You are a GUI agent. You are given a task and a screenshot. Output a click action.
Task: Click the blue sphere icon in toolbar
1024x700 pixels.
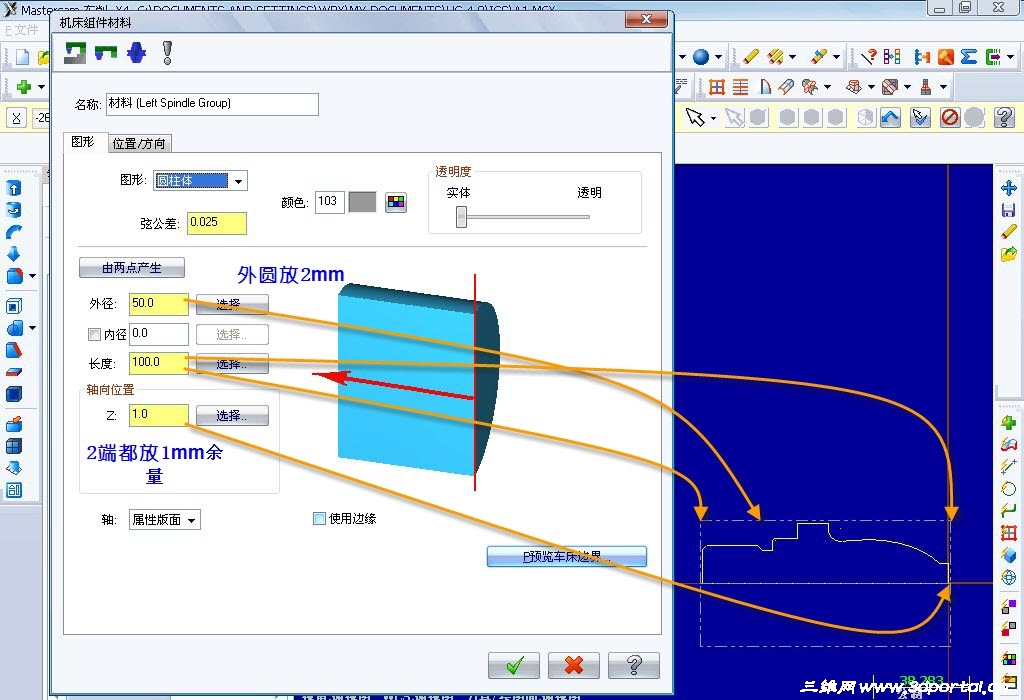pyautogui.click(x=701, y=57)
